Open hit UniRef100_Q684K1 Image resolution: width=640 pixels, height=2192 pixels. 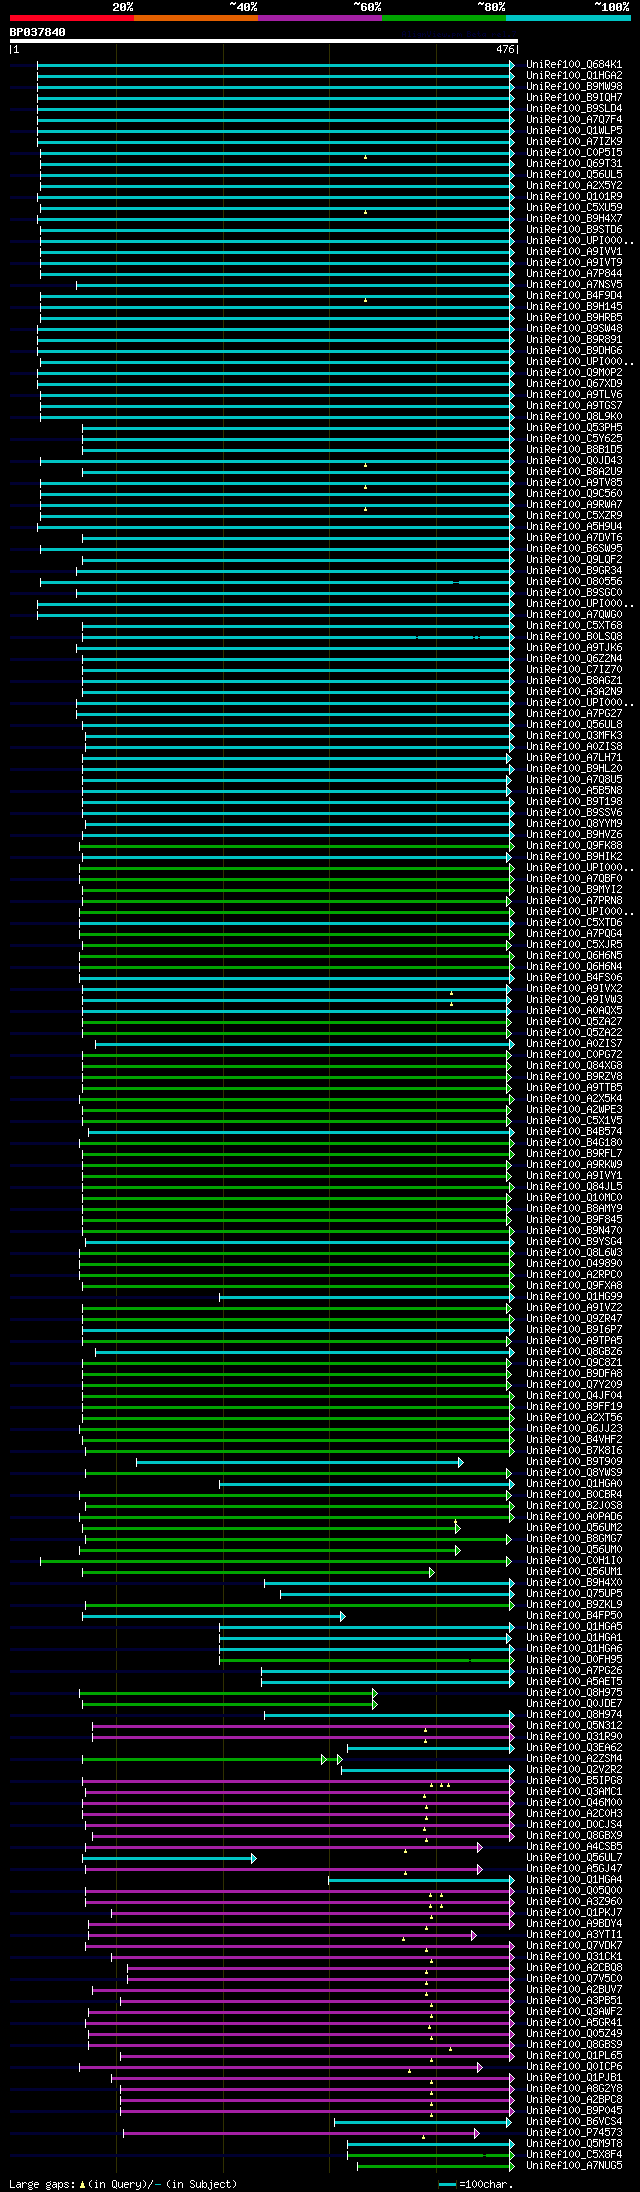574,64
